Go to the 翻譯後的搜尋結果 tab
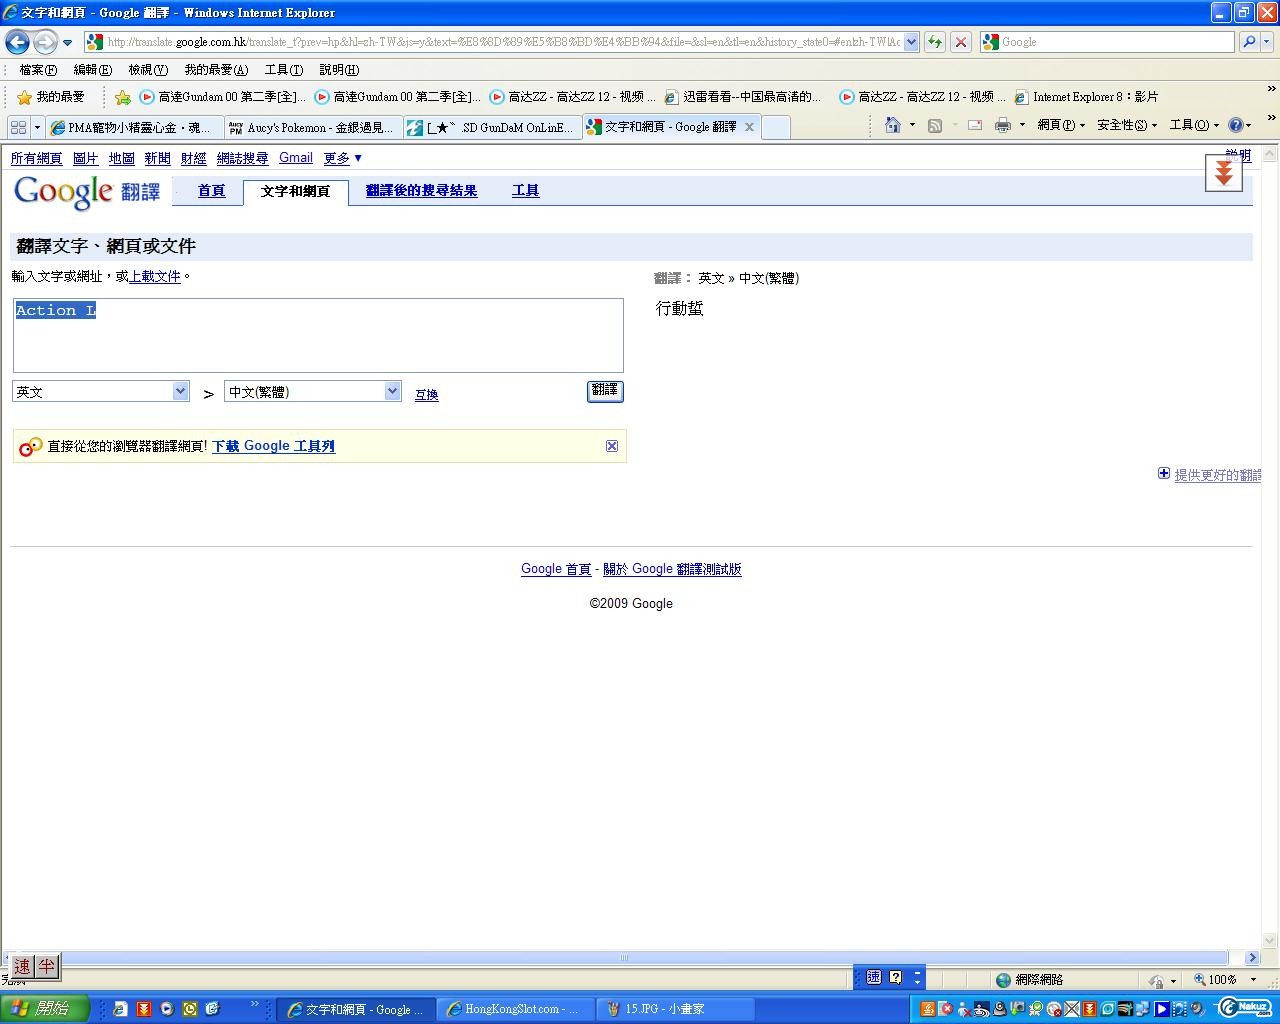The width and height of the screenshot is (1280, 1024). click(x=421, y=191)
